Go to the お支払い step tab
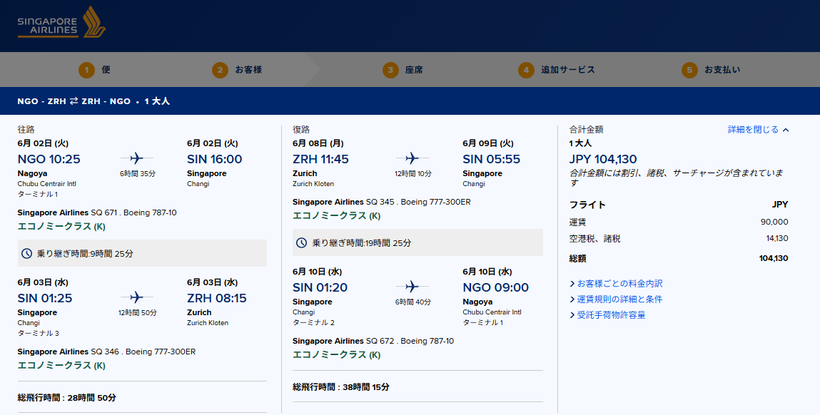 click(711, 70)
